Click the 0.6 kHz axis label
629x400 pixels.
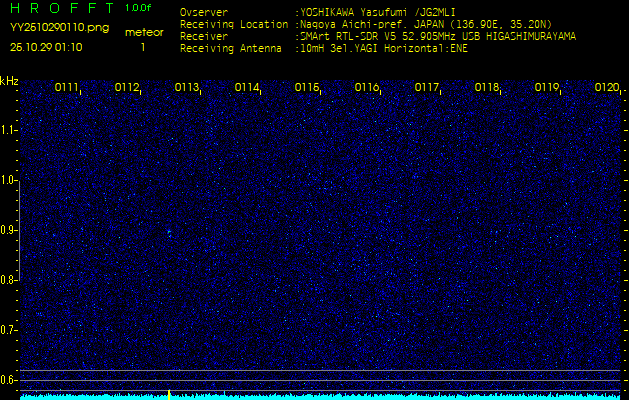tap(8, 380)
